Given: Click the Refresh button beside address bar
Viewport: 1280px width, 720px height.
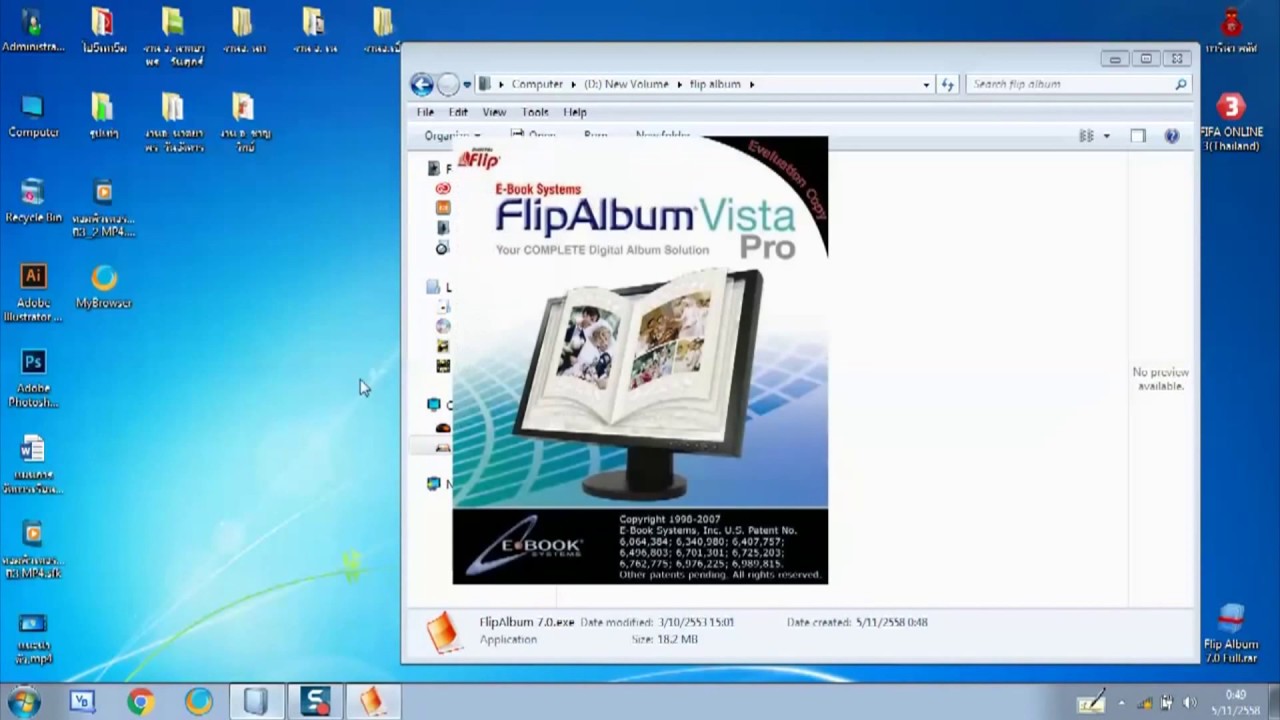Looking at the screenshot, I should click(947, 84).
